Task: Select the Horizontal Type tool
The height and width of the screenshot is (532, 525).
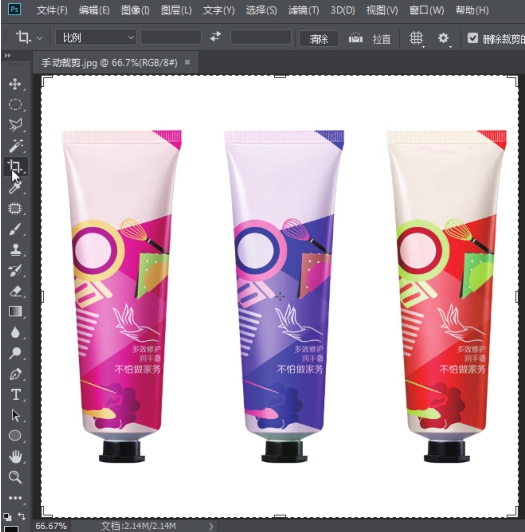Action: point(15,395)
